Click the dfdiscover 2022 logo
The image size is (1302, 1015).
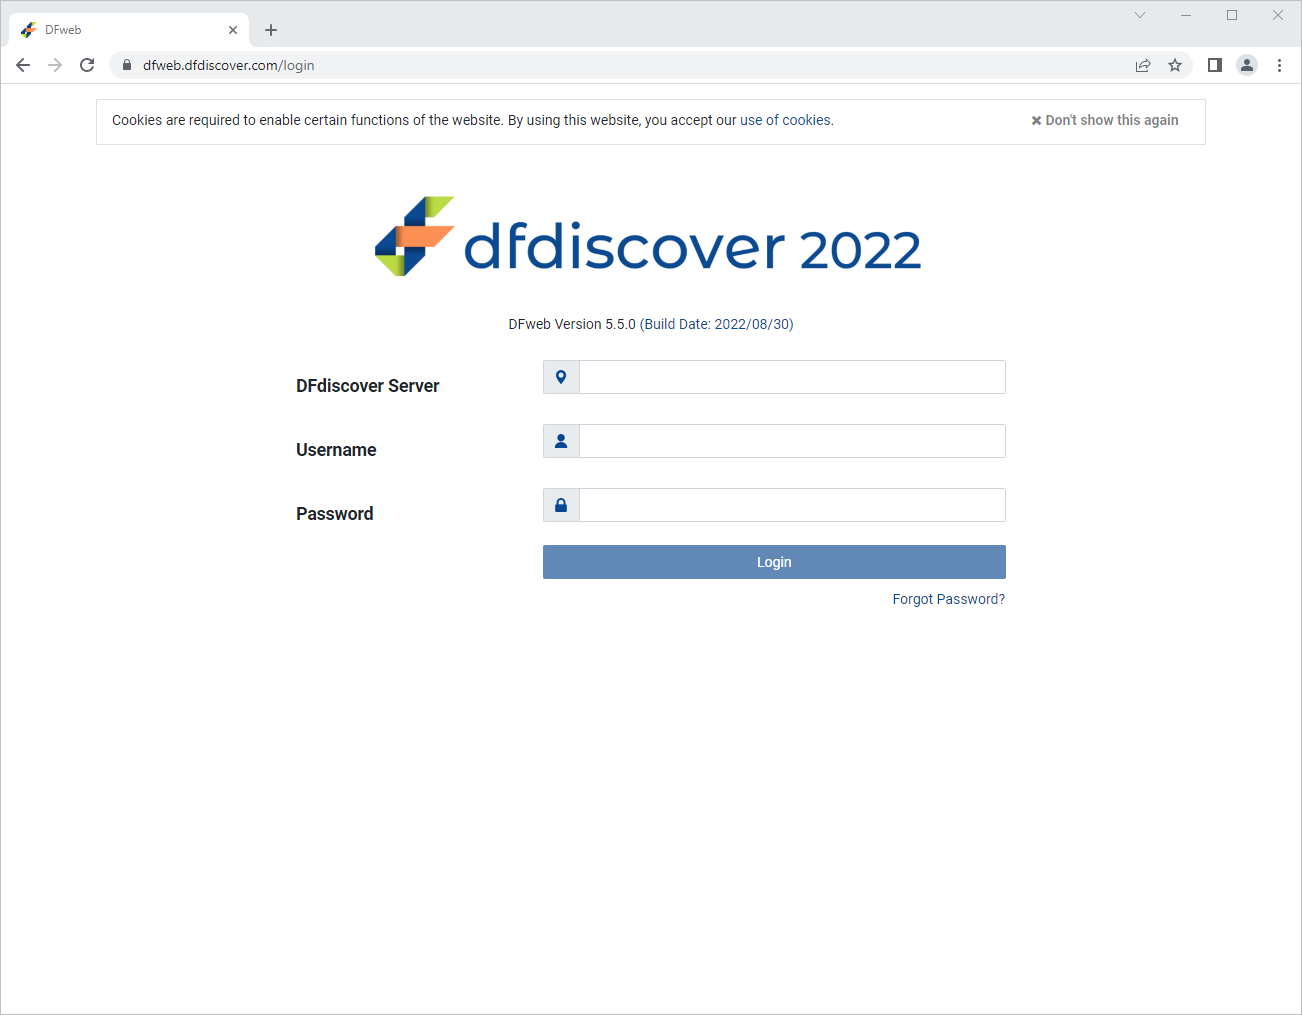[648, 237]
